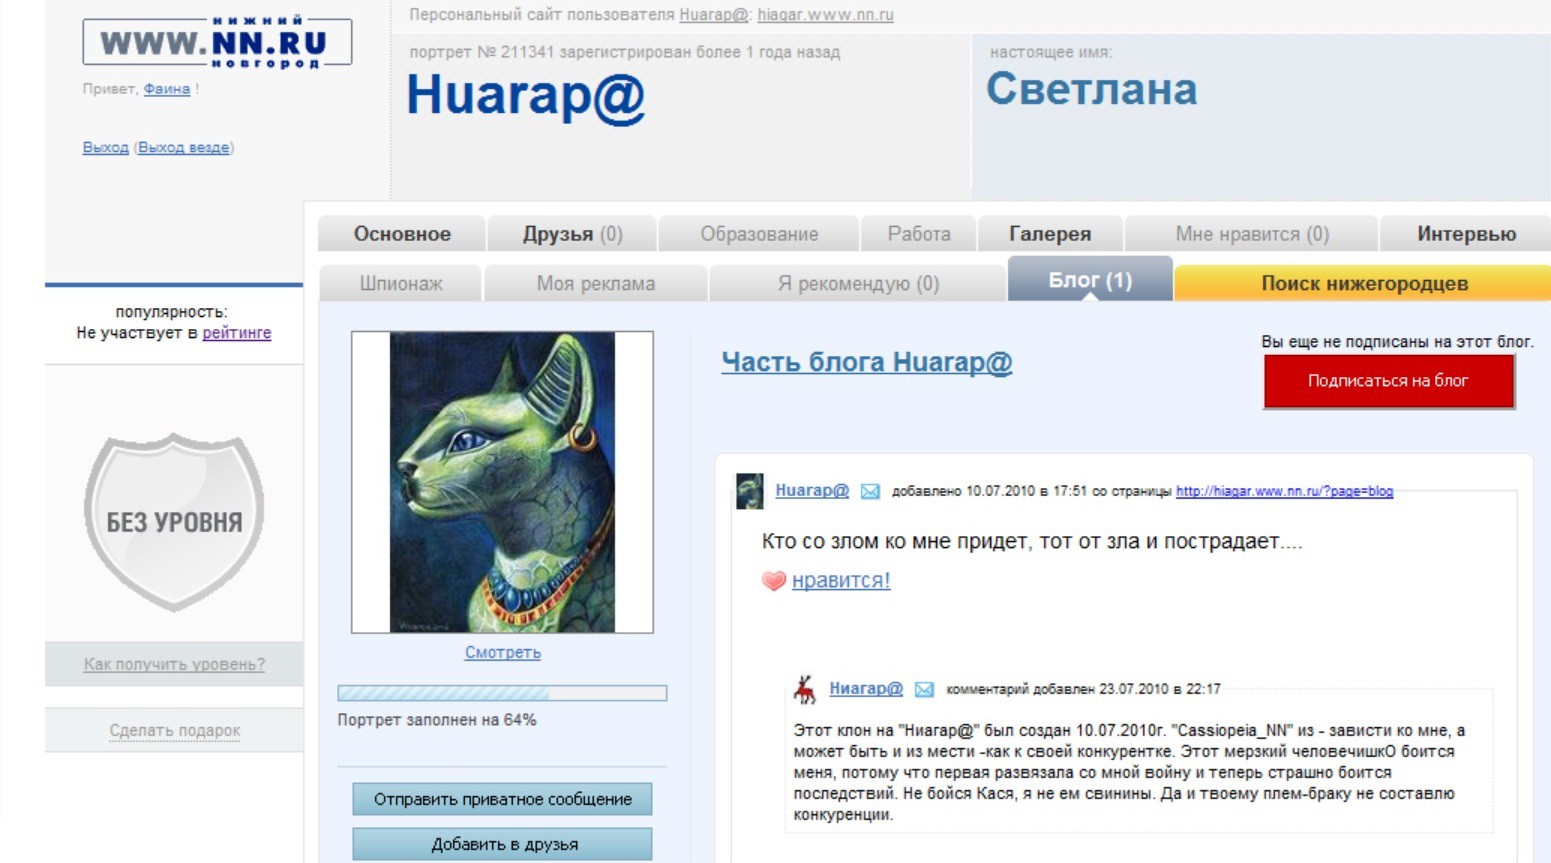
Task: Click the real name Светлана
Action: point(1091,90)
